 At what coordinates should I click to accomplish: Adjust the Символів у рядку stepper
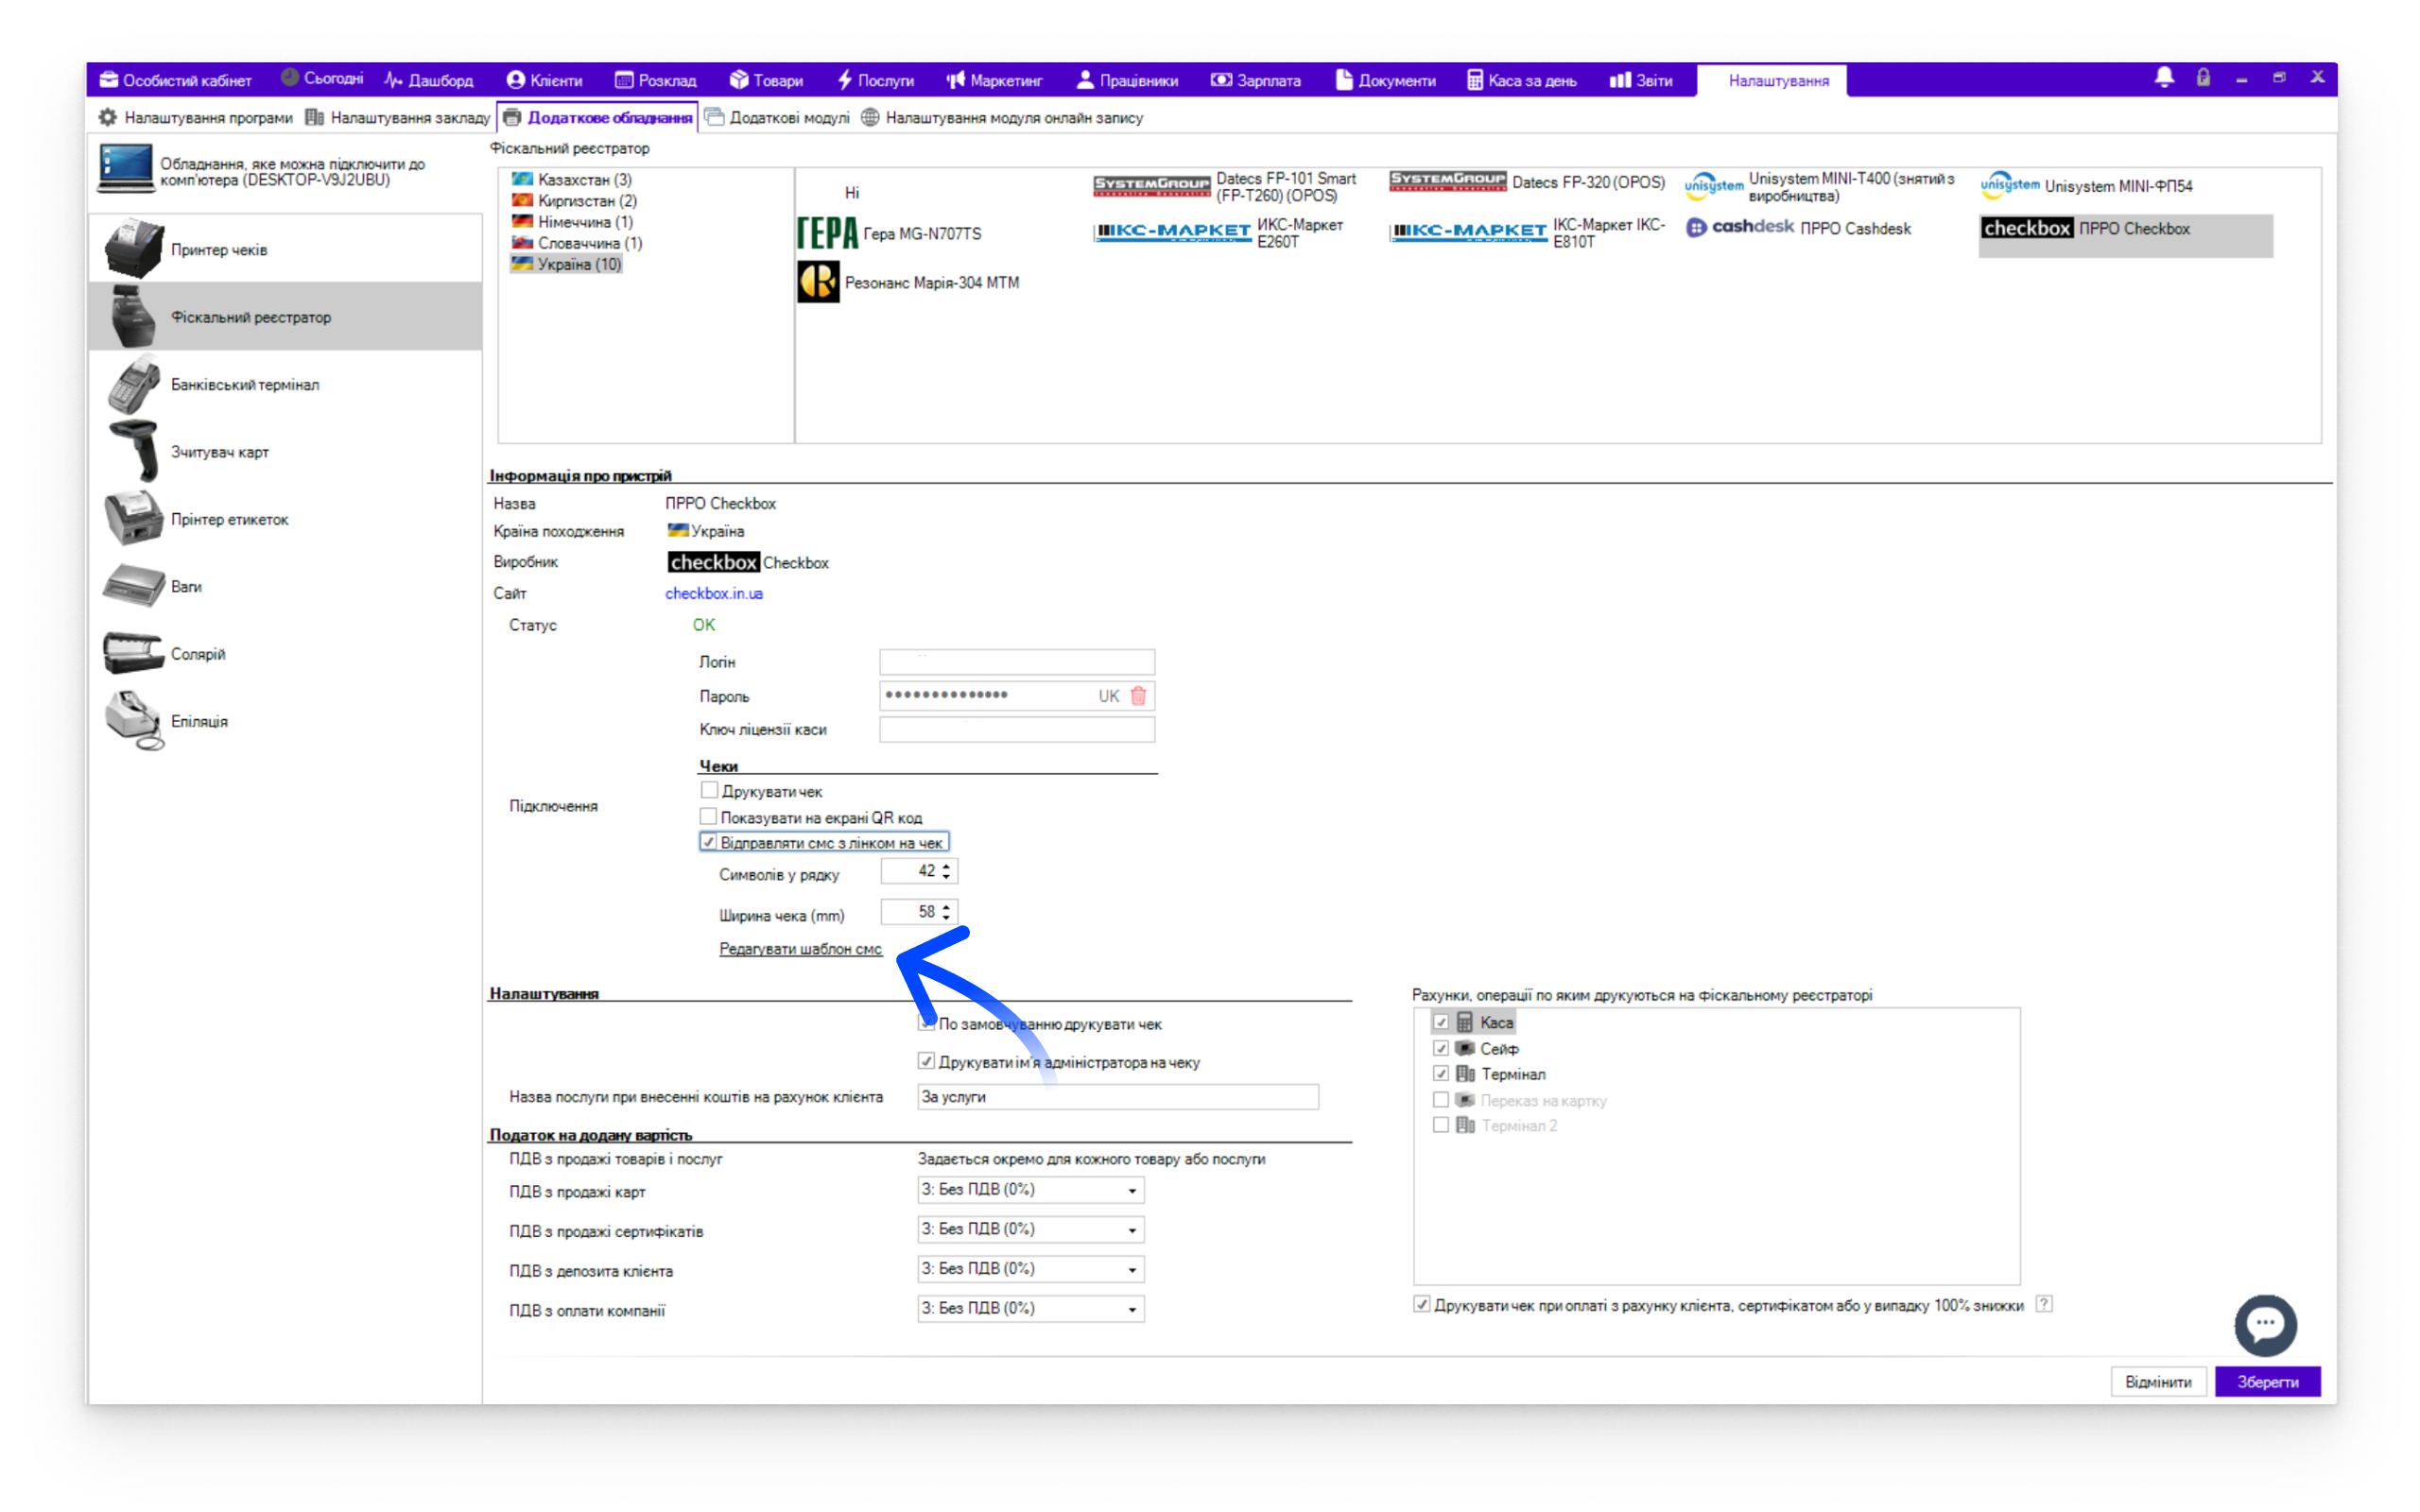click(x=946, y=871)
